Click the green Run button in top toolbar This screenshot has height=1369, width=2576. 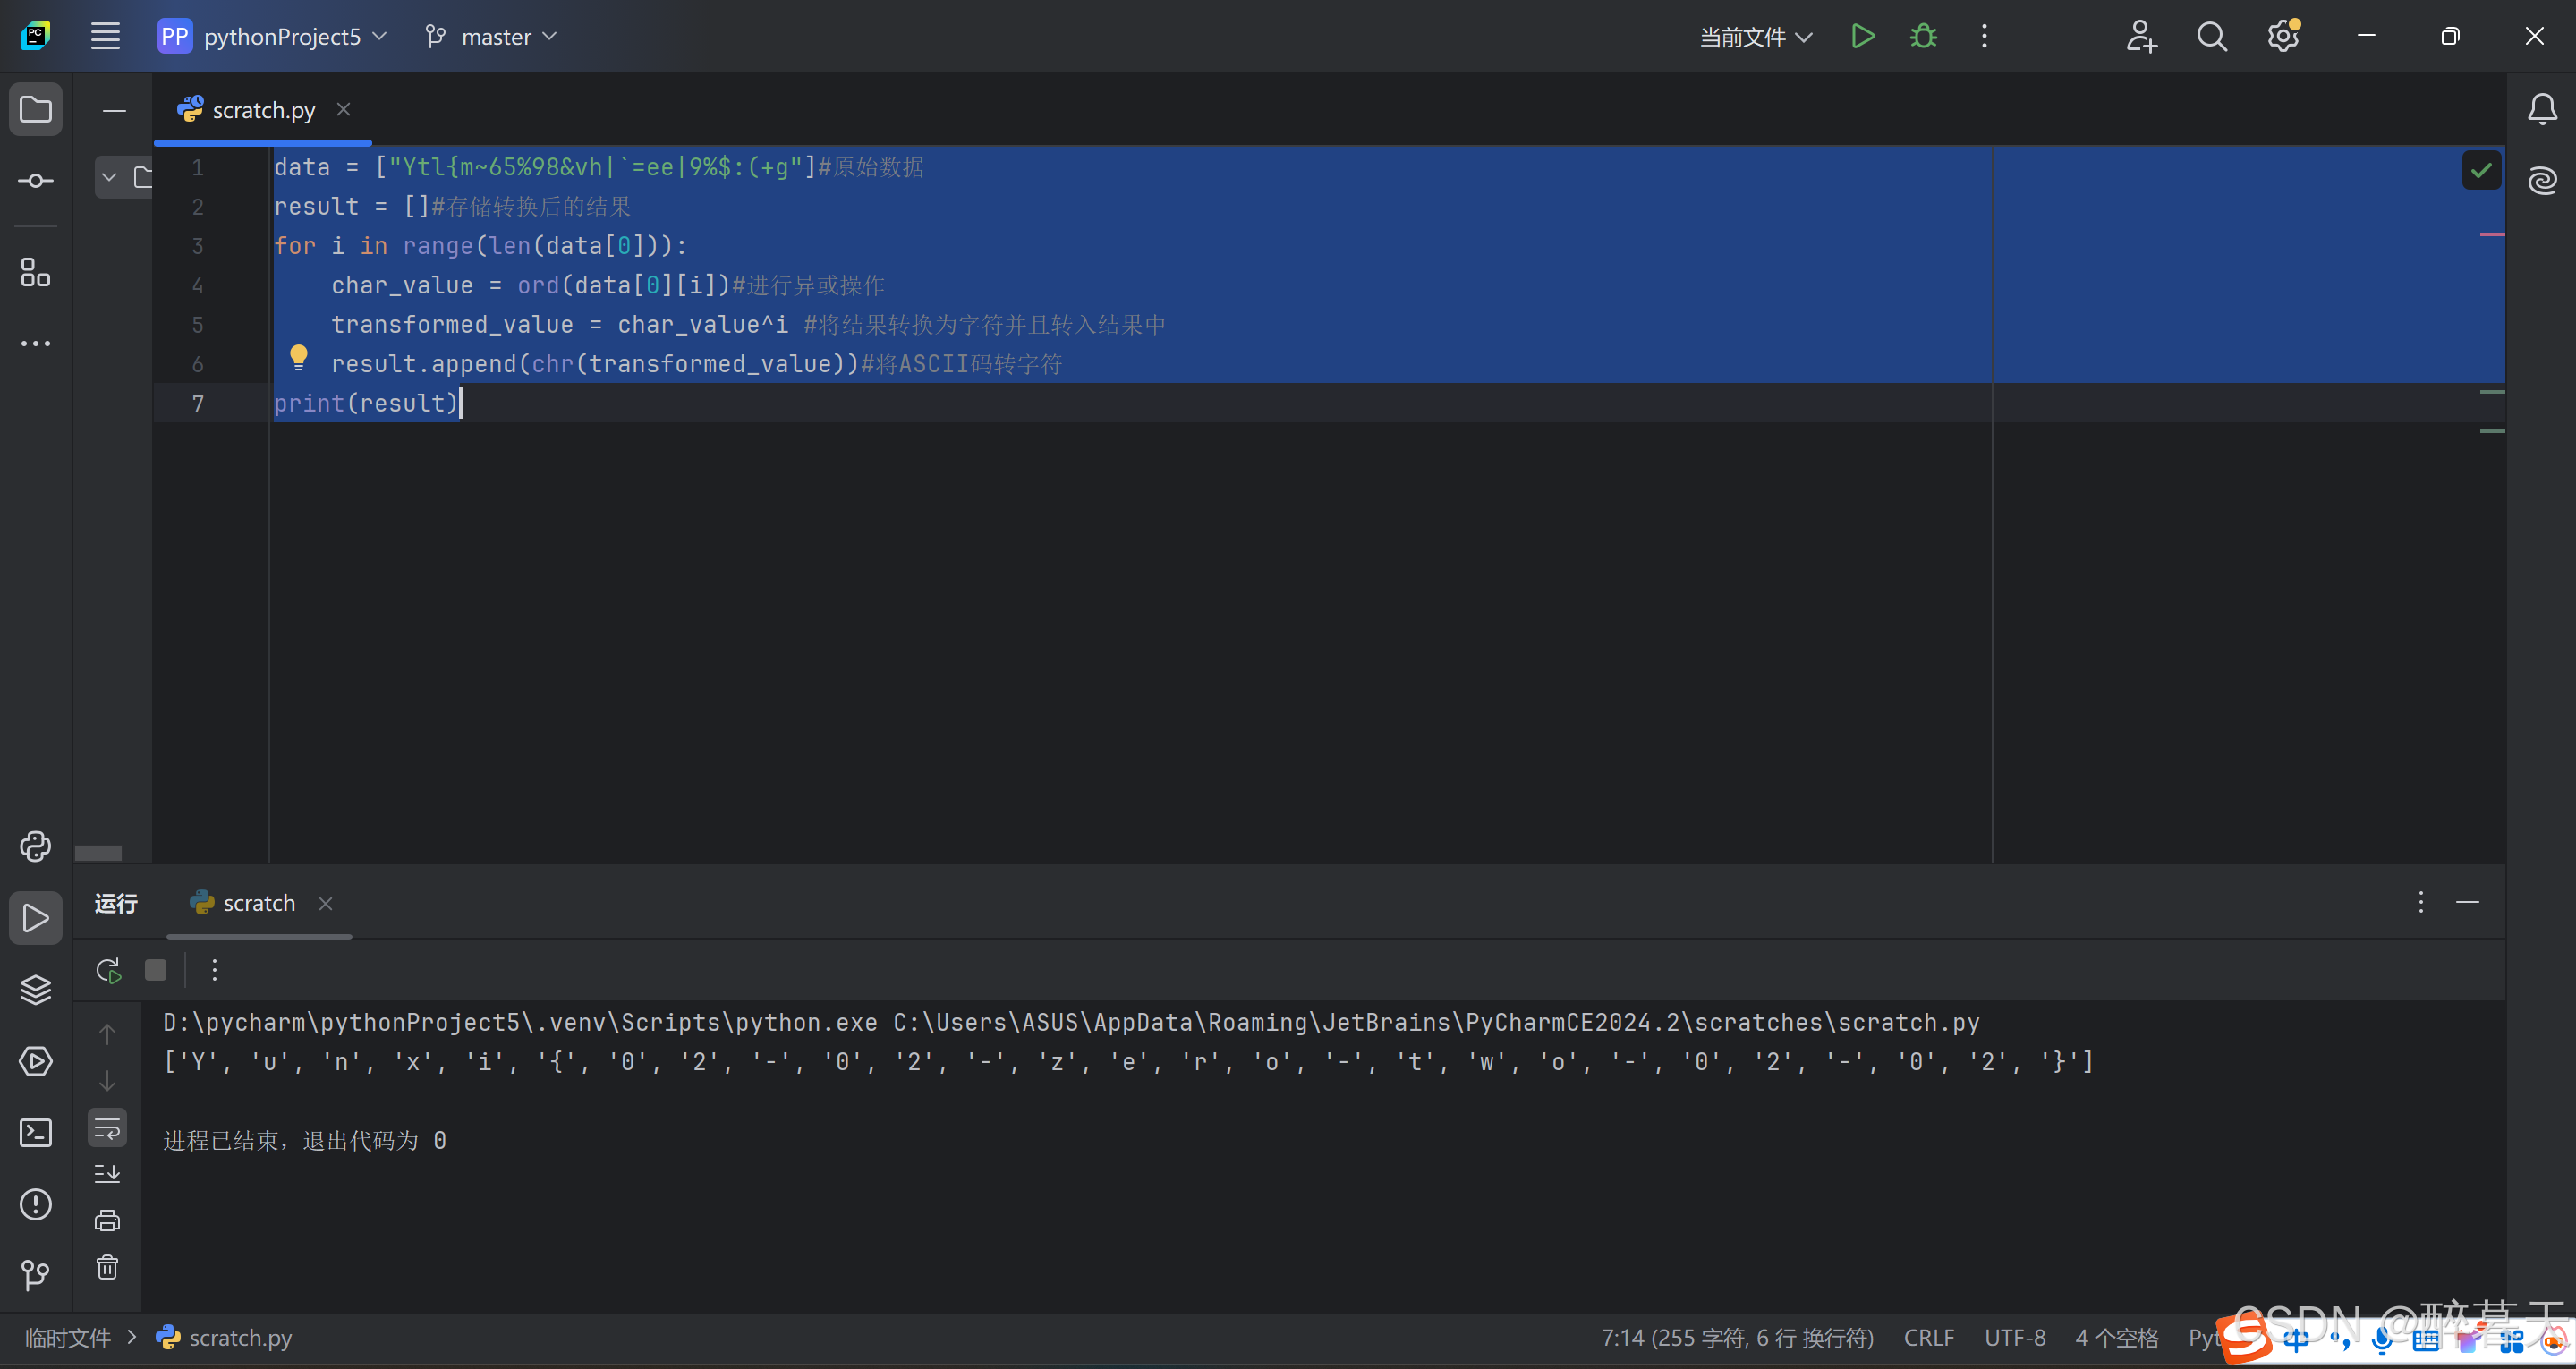tap(1861, 37)
